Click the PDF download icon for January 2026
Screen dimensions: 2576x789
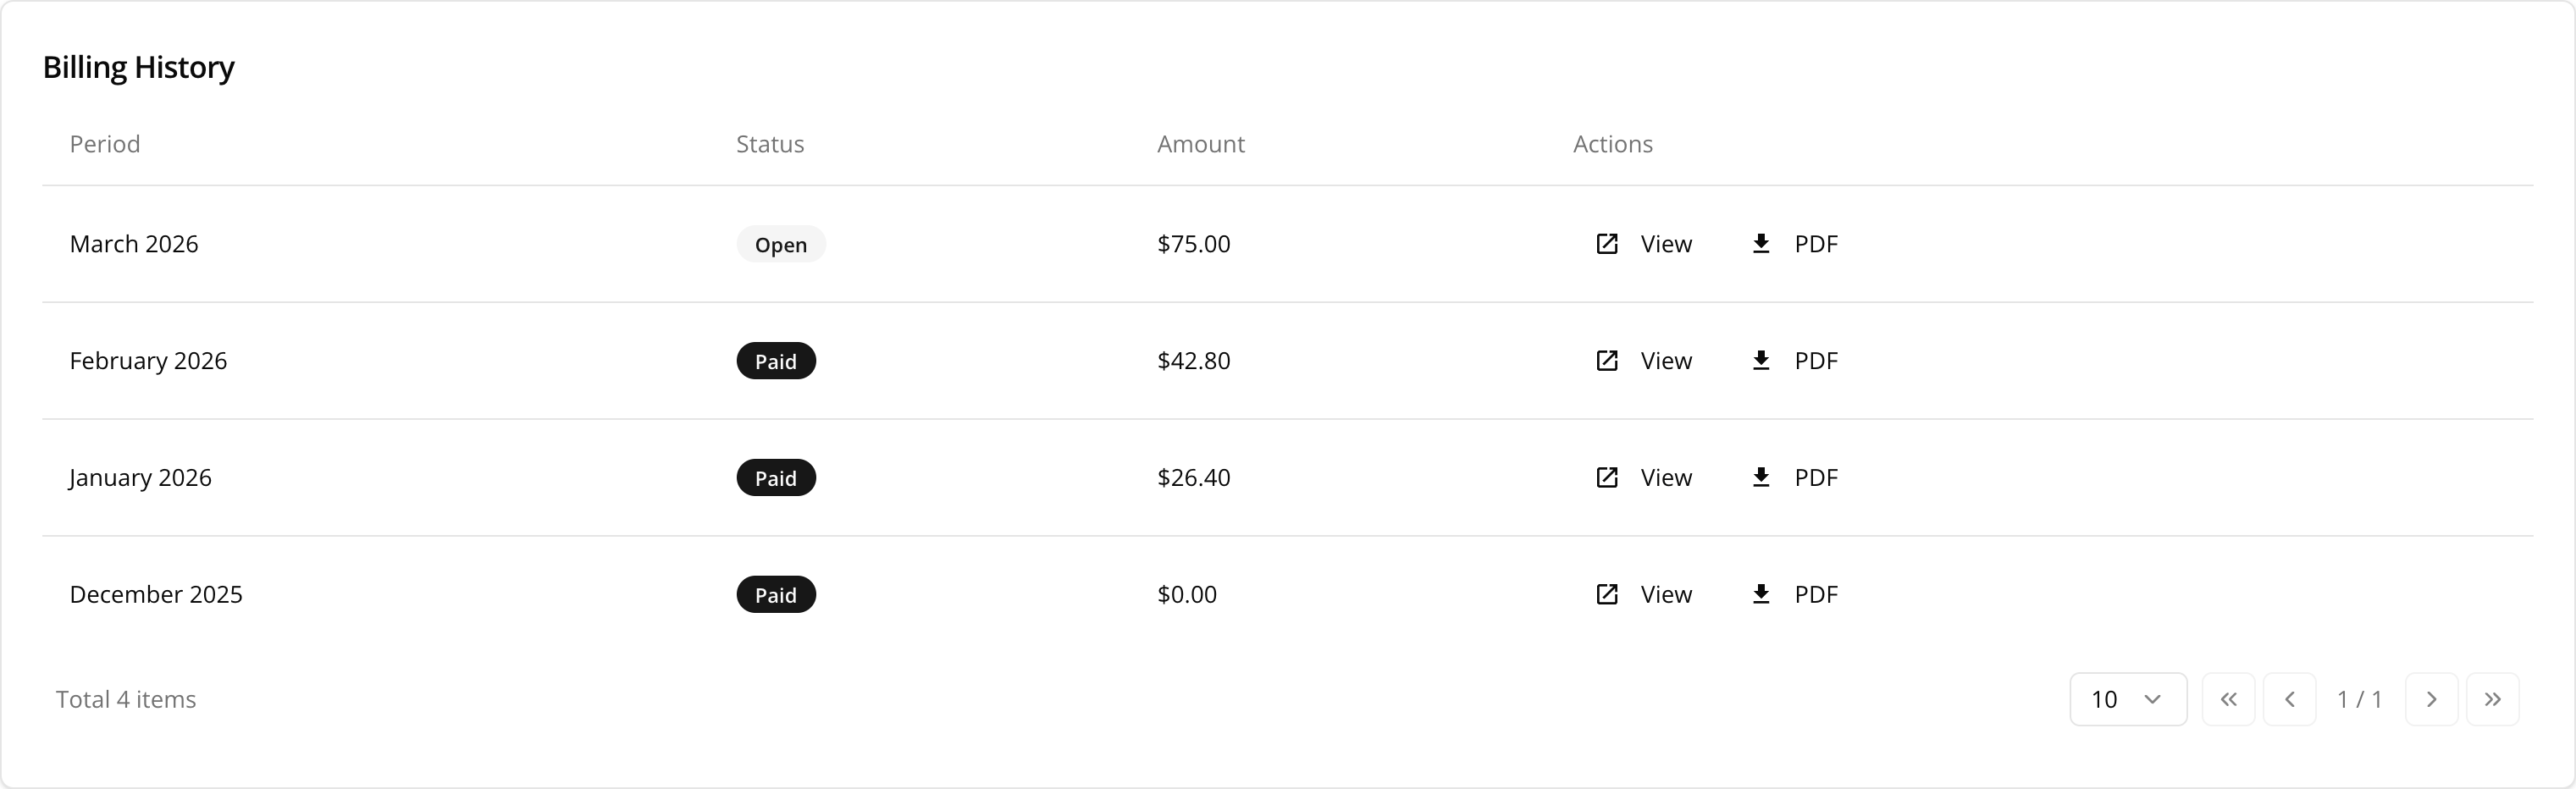tap(1761, 477)
